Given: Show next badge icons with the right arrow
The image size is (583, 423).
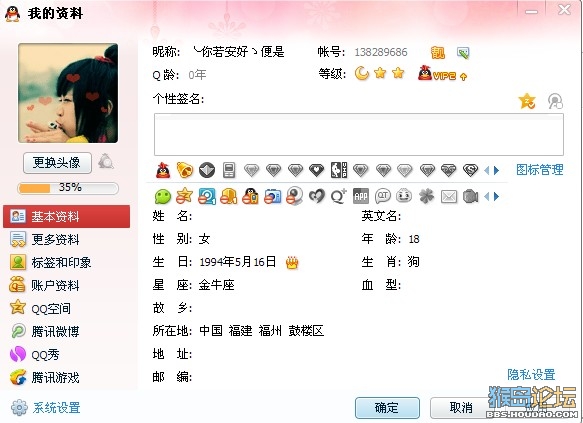Looking at the screenshot, I should pyautogui.click(x=496, y=171).
